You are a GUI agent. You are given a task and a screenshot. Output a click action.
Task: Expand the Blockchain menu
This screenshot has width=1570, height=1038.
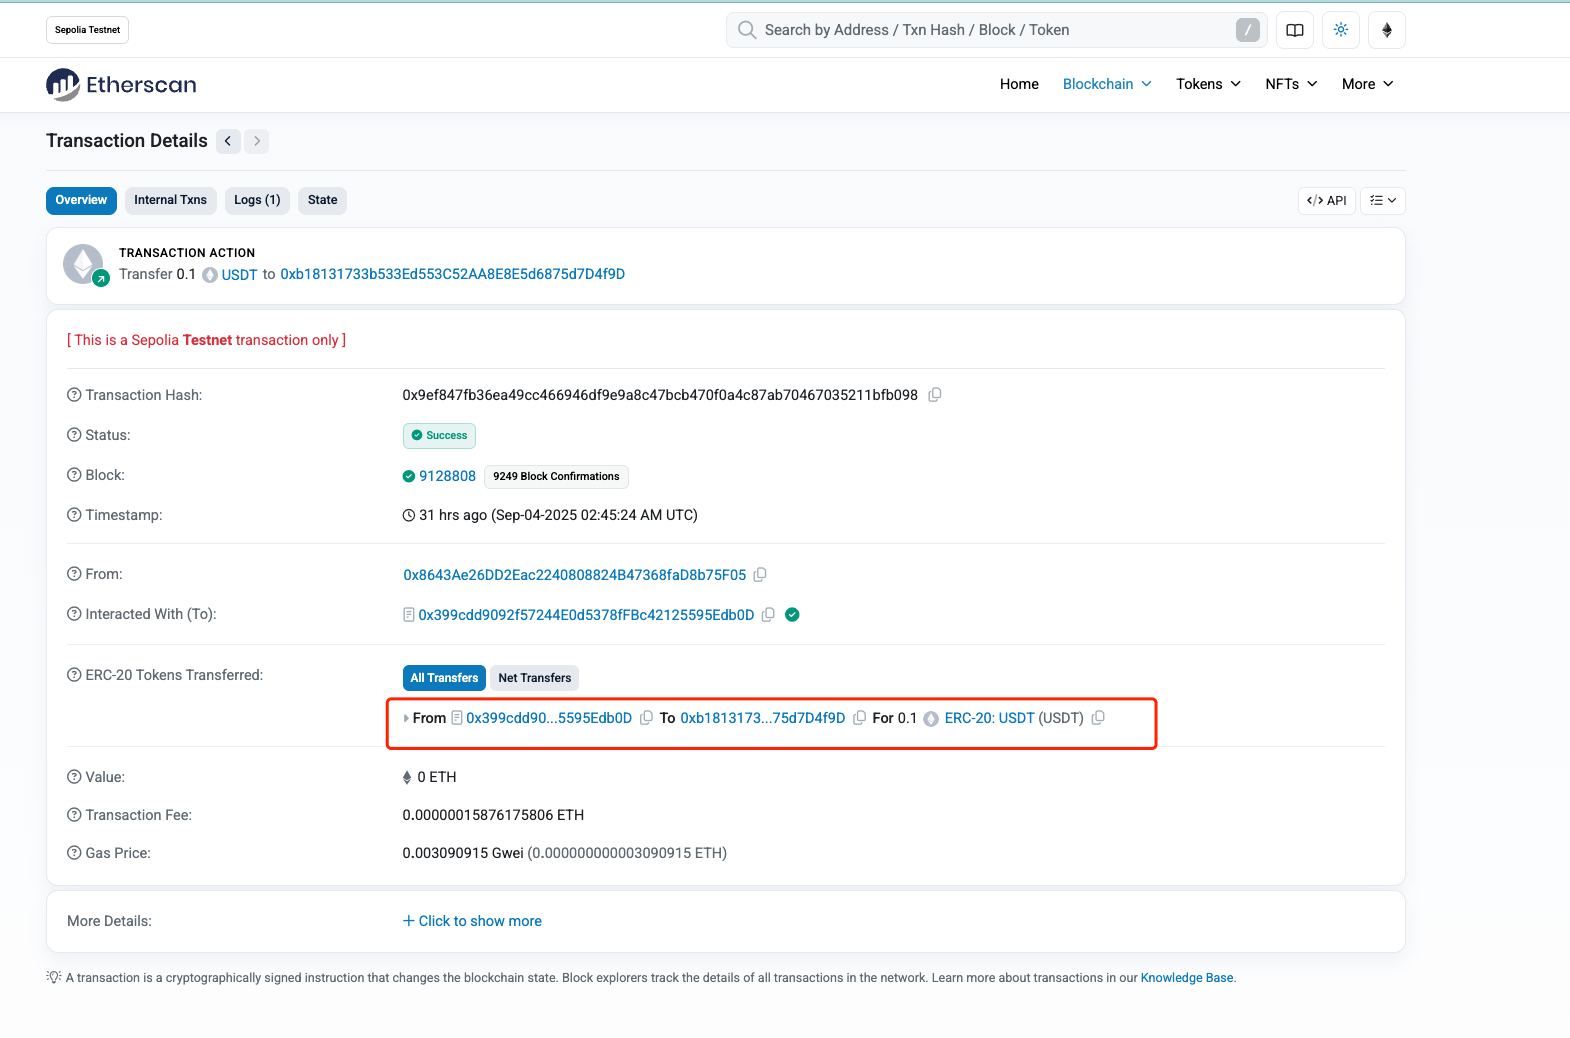point(1107,84)
